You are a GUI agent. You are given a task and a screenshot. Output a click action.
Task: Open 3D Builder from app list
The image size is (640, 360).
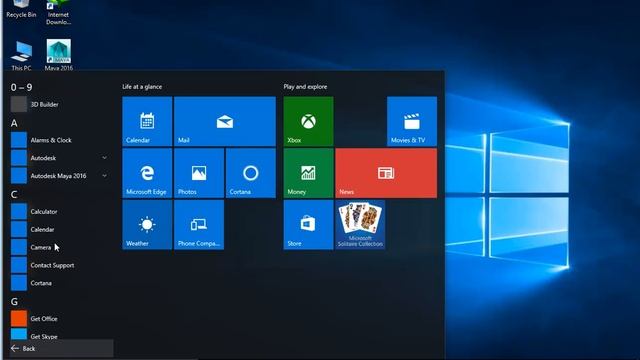[61, 104]
